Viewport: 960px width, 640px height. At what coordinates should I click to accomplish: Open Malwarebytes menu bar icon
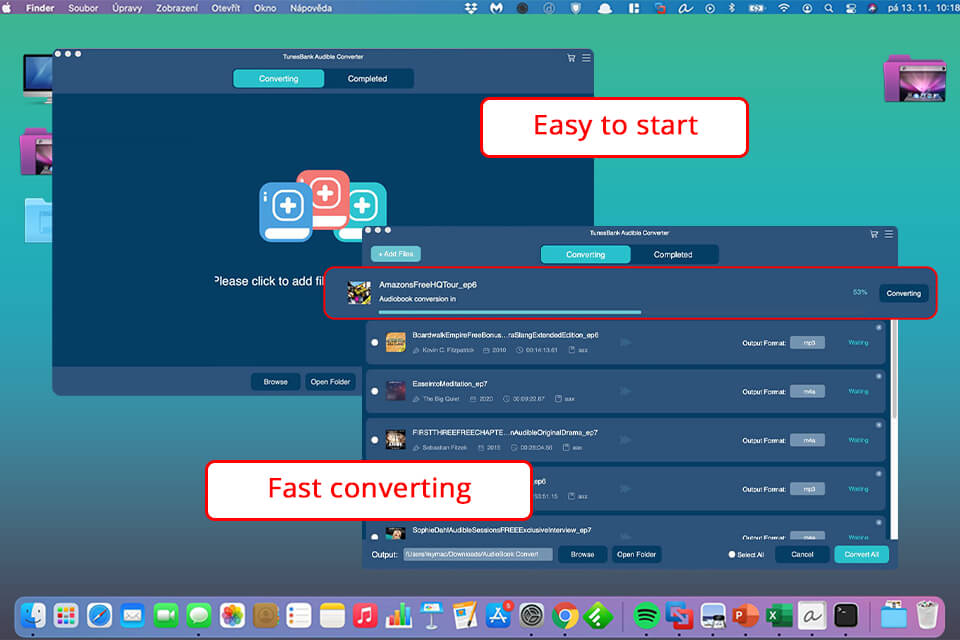pos(497,8)
